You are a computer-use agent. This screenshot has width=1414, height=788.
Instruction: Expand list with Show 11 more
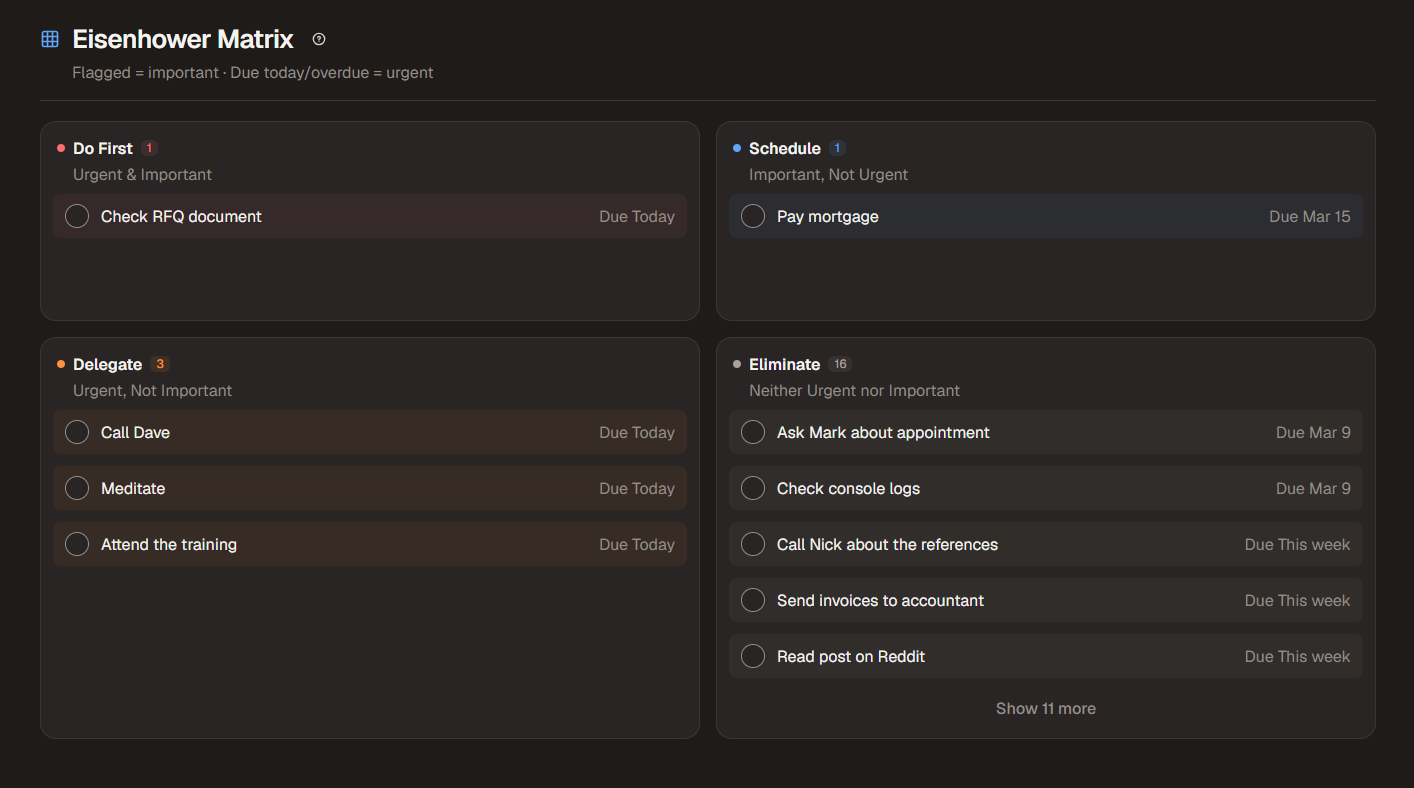click(x=1045, y=708)
